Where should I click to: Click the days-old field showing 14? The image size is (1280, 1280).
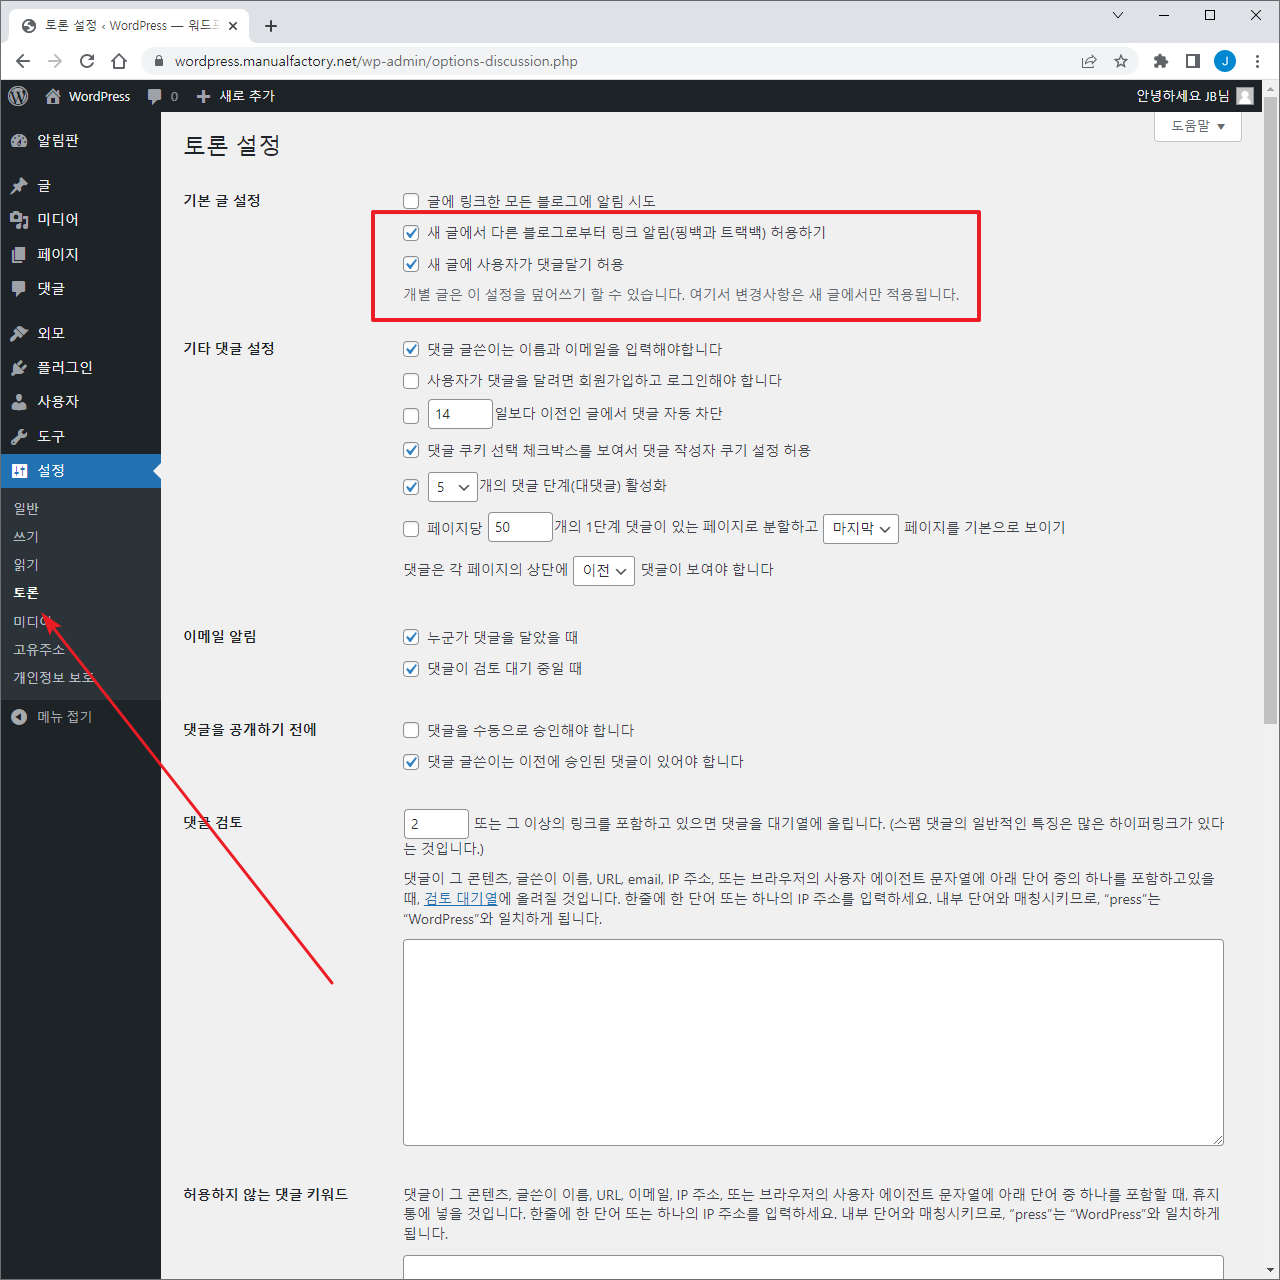point(460,414)
